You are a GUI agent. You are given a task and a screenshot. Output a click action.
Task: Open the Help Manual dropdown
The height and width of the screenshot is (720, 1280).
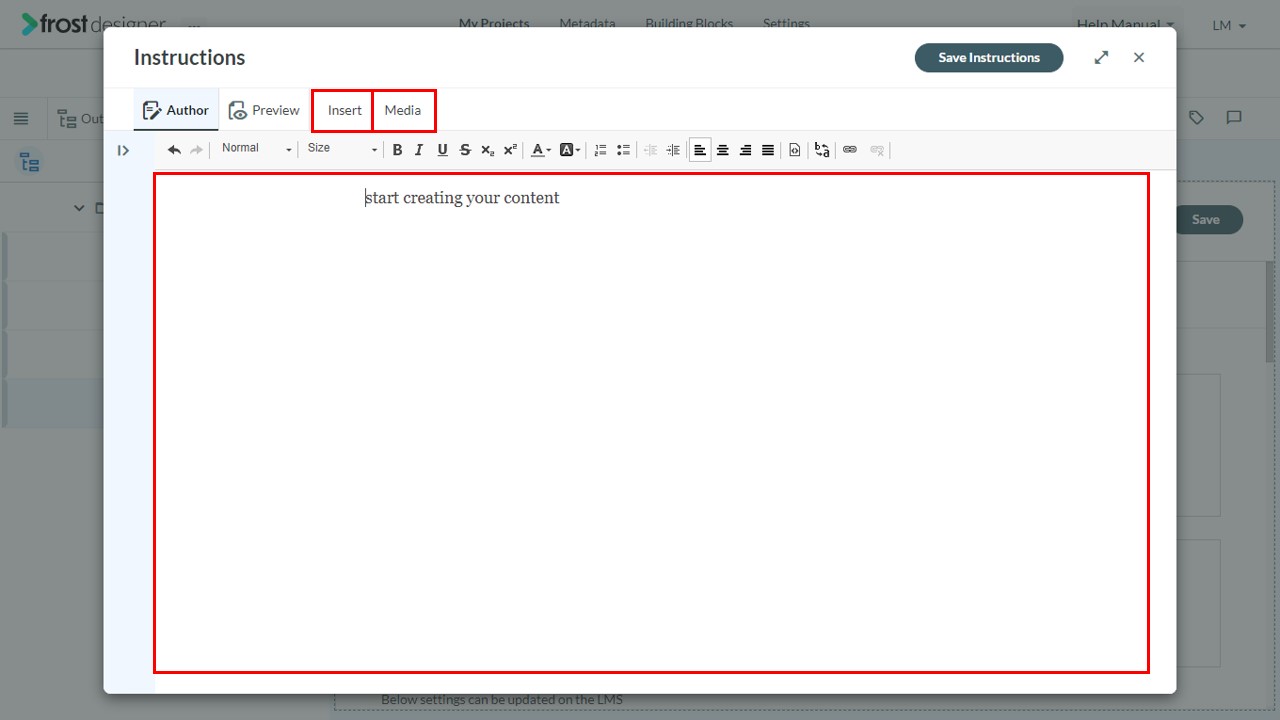[x=1125, y=25]
